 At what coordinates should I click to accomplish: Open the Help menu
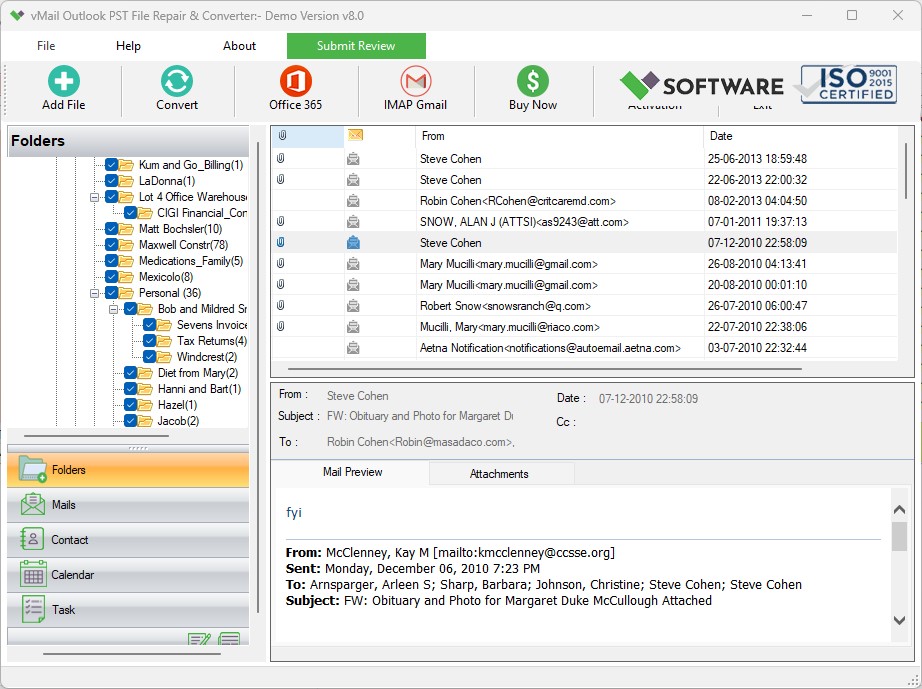pyautogui.click(x=128, y=46)
